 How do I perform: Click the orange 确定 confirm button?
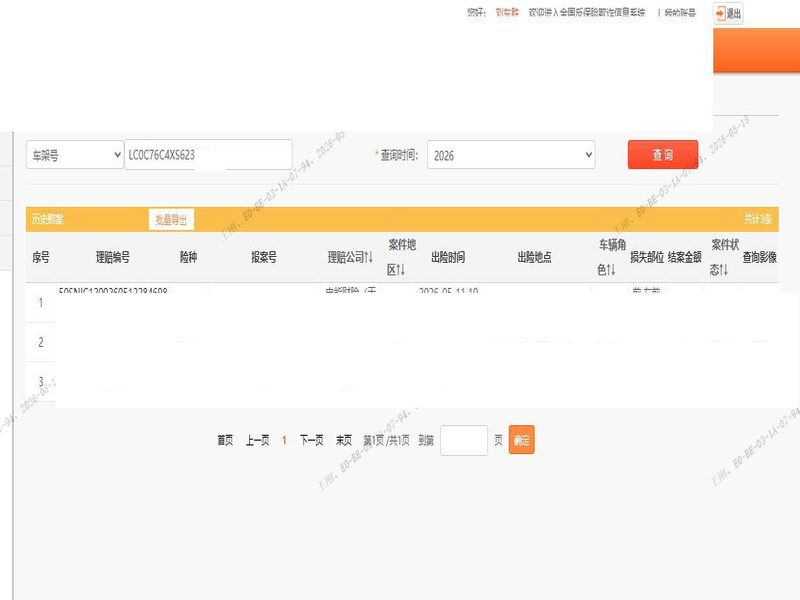pos(521,440)
